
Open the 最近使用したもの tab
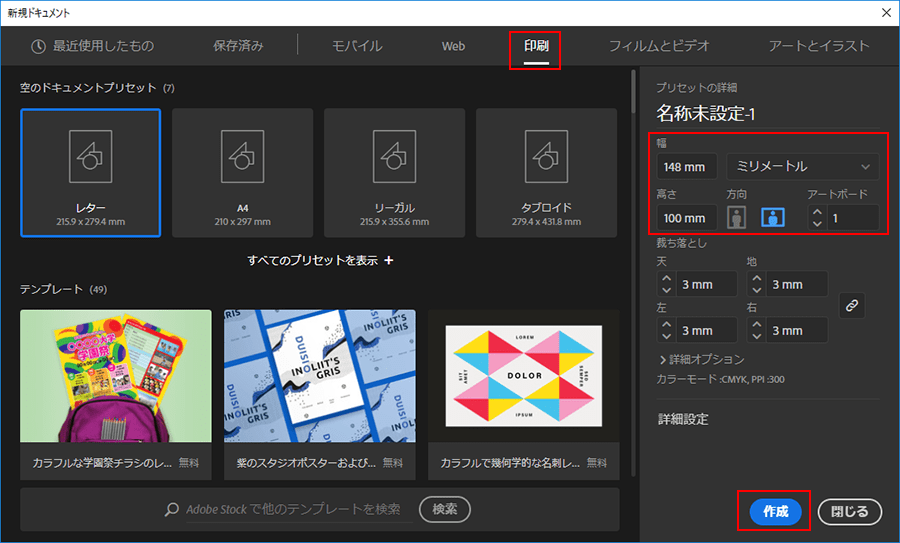pyautogui.click(x=92, y=46)
